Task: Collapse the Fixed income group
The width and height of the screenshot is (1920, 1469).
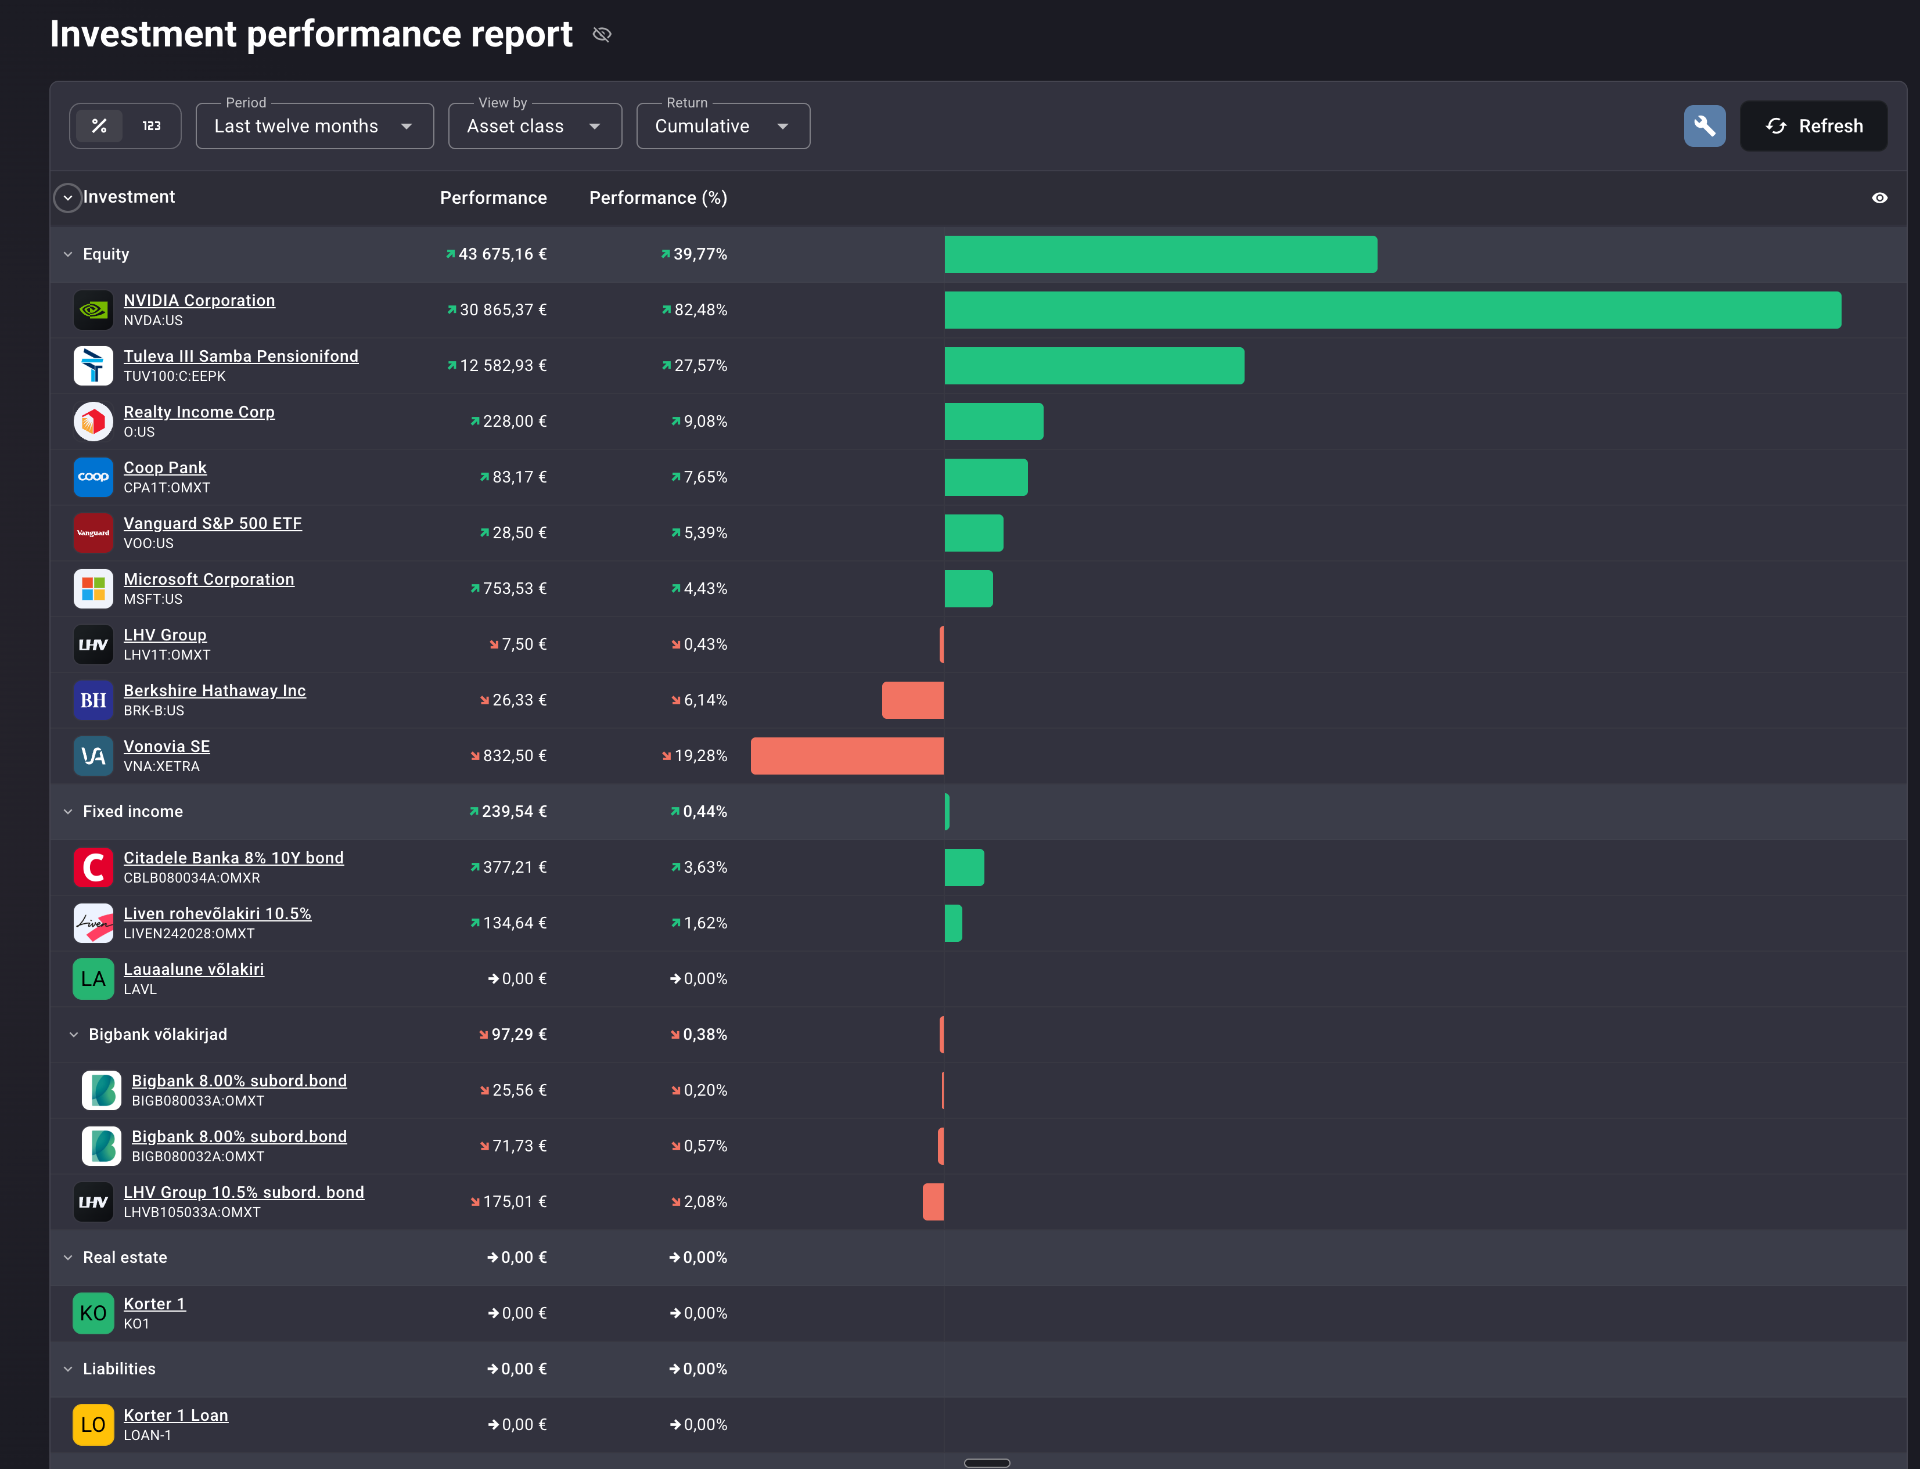Action: (x=68, y=811)
